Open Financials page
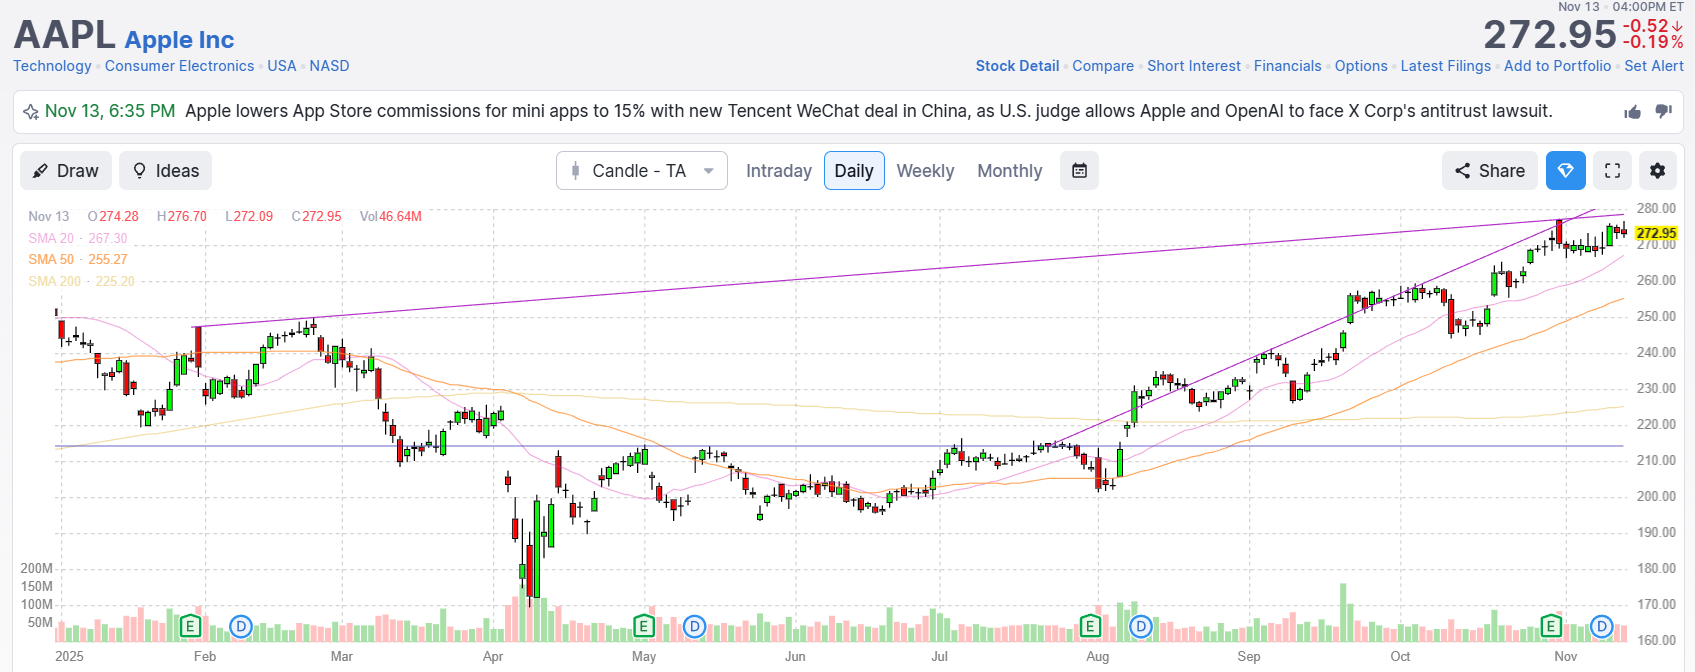This screenshot has width=1695, height=672. [x=1288, y=66]
